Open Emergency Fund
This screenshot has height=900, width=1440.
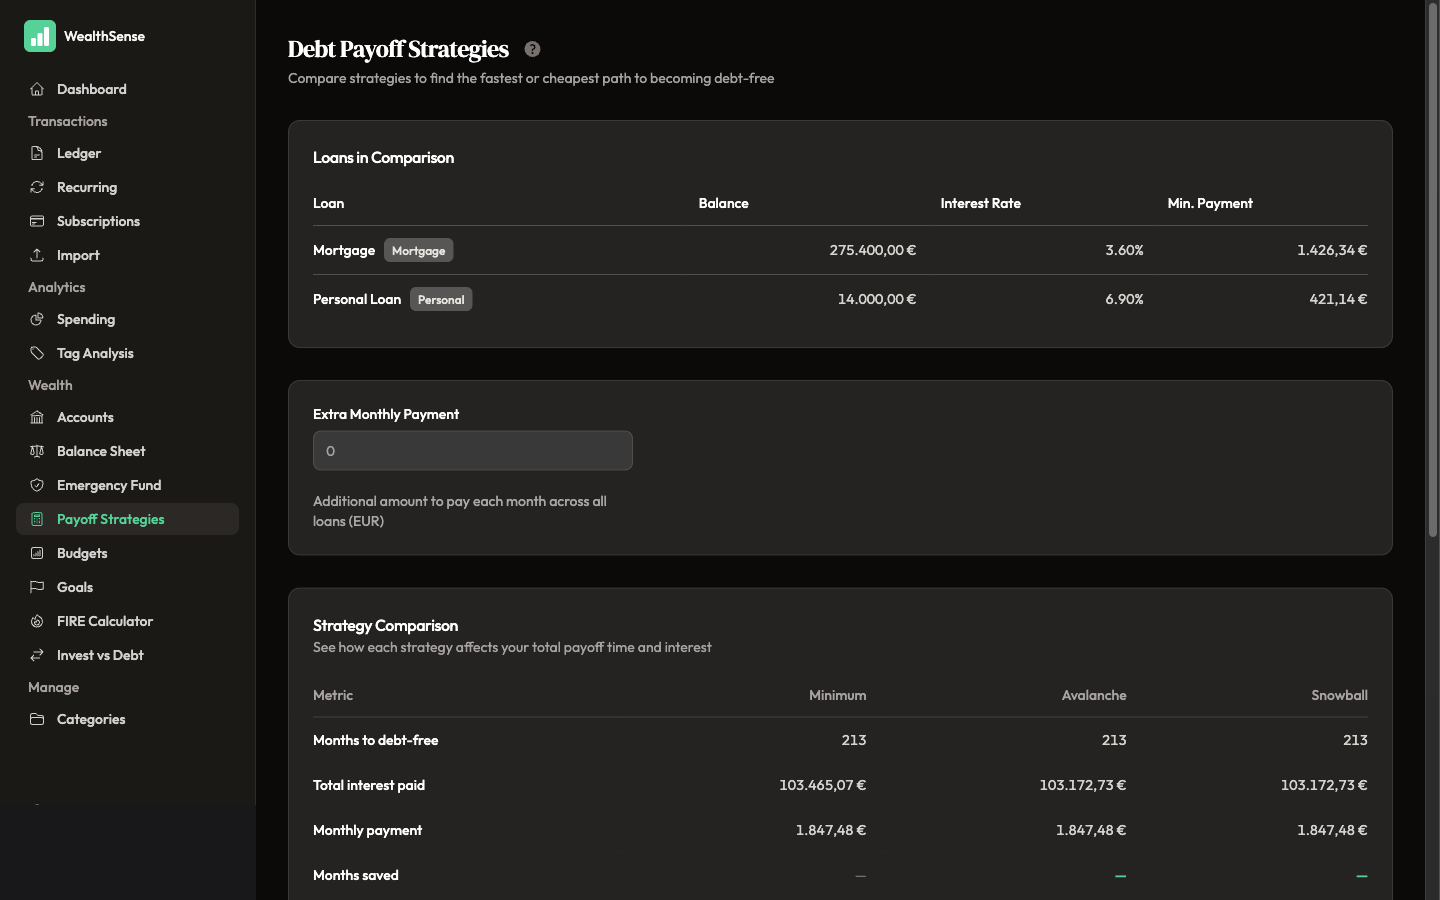pyautogui.click(x=127, y=485)
